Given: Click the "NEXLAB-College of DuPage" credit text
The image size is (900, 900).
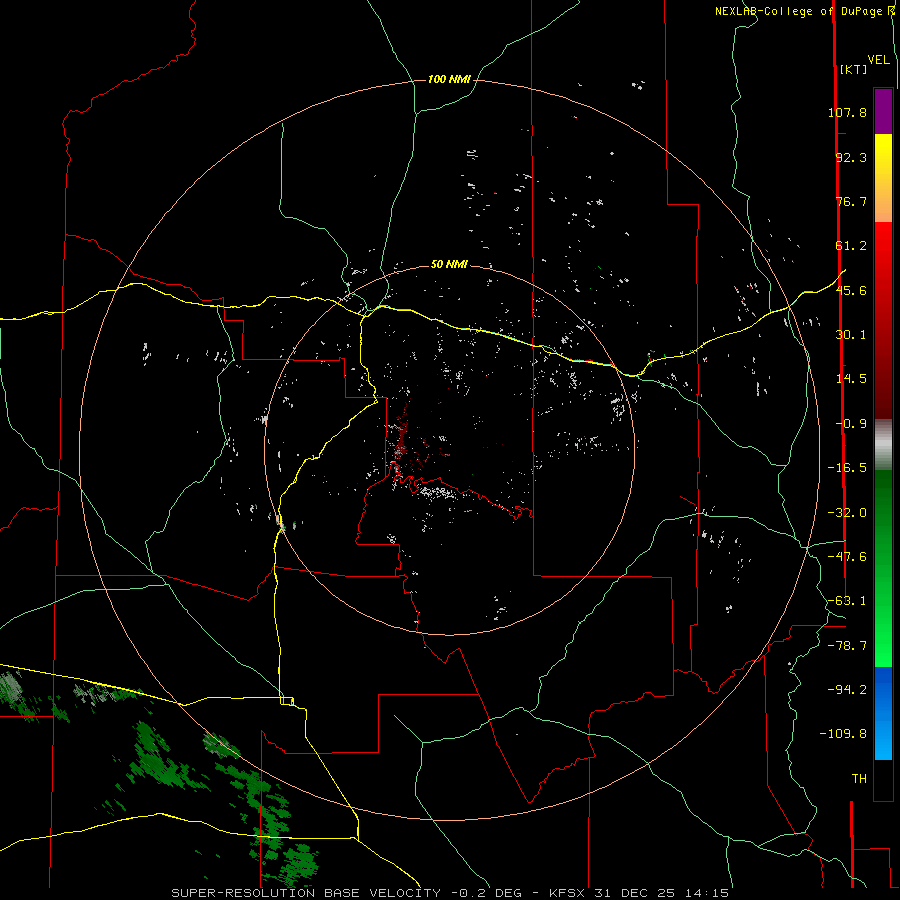Looking at the screenshot, I should [798, 11].
